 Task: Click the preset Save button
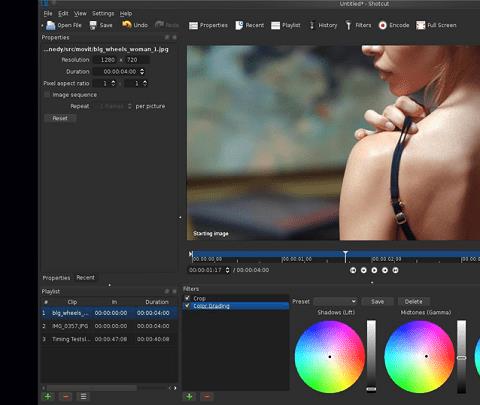(377, 301)
